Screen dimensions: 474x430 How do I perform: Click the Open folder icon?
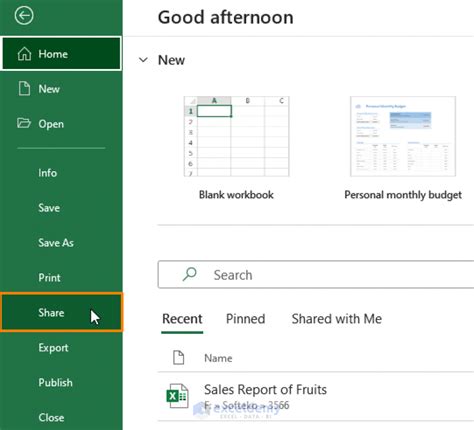point(24,123)
